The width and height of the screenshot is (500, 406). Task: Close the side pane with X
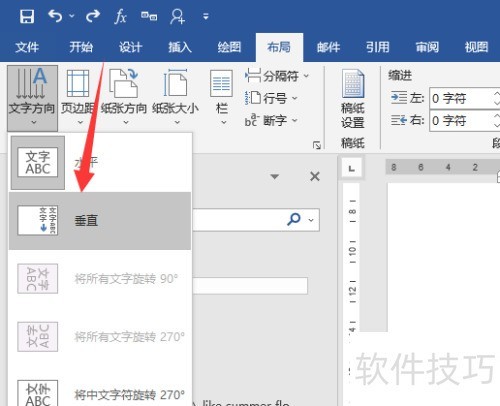(315, 176)
